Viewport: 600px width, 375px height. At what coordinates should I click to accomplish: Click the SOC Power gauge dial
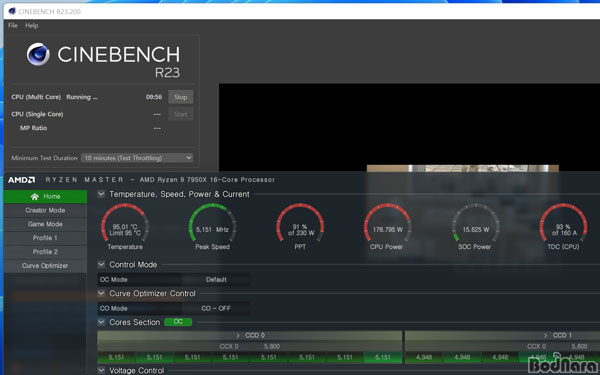pyautogui.click(x=475, y=227)
